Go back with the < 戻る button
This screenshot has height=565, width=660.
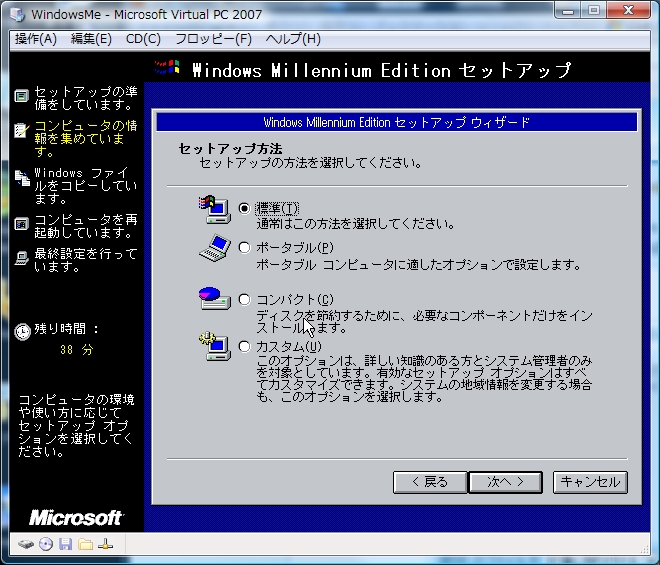(x=430, y=482)
